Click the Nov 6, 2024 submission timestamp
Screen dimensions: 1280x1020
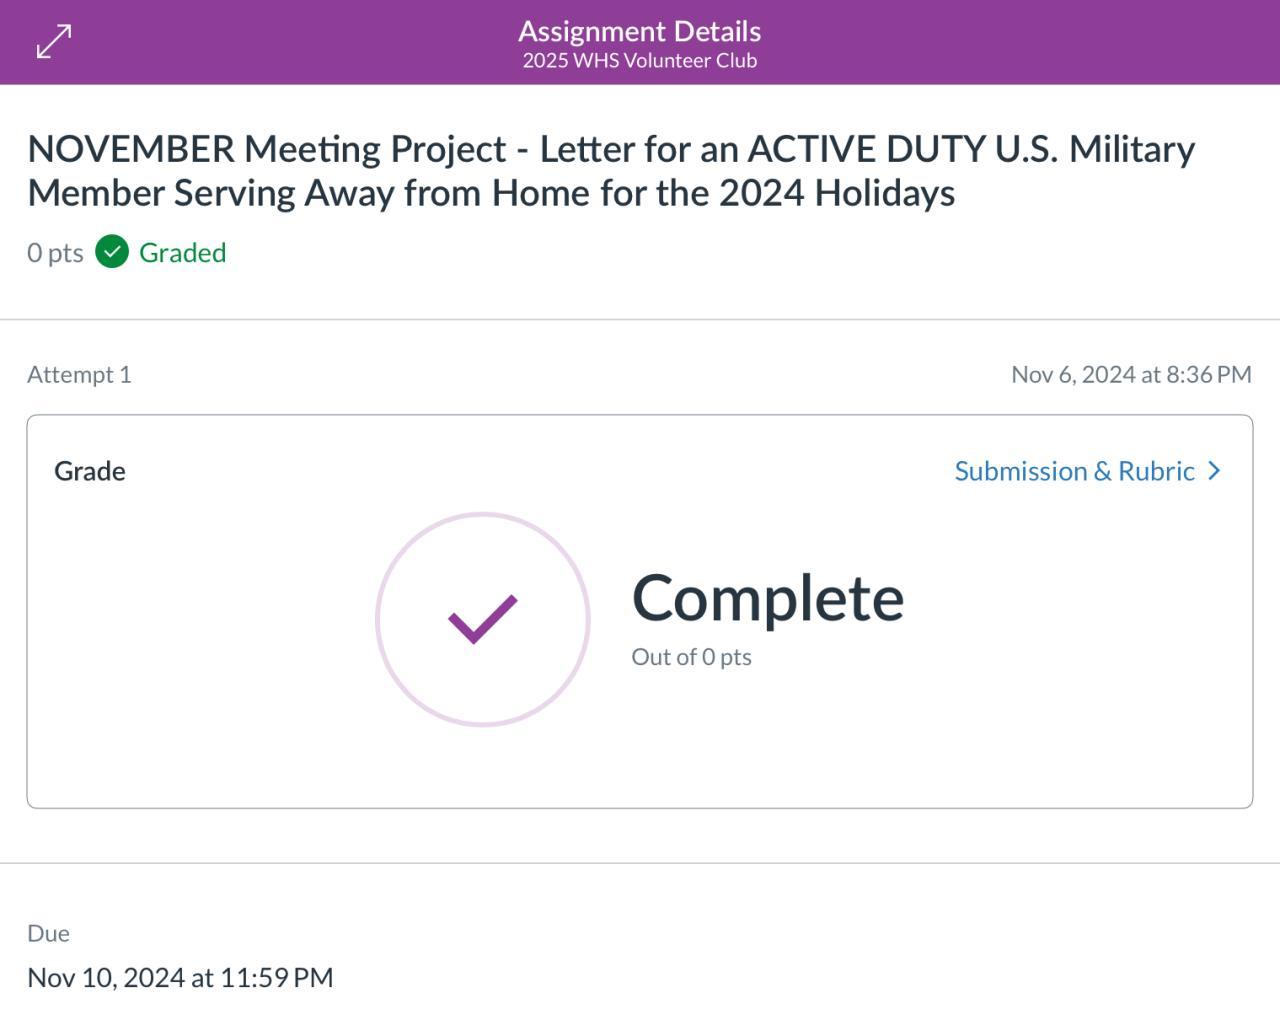click(1131, 374)
